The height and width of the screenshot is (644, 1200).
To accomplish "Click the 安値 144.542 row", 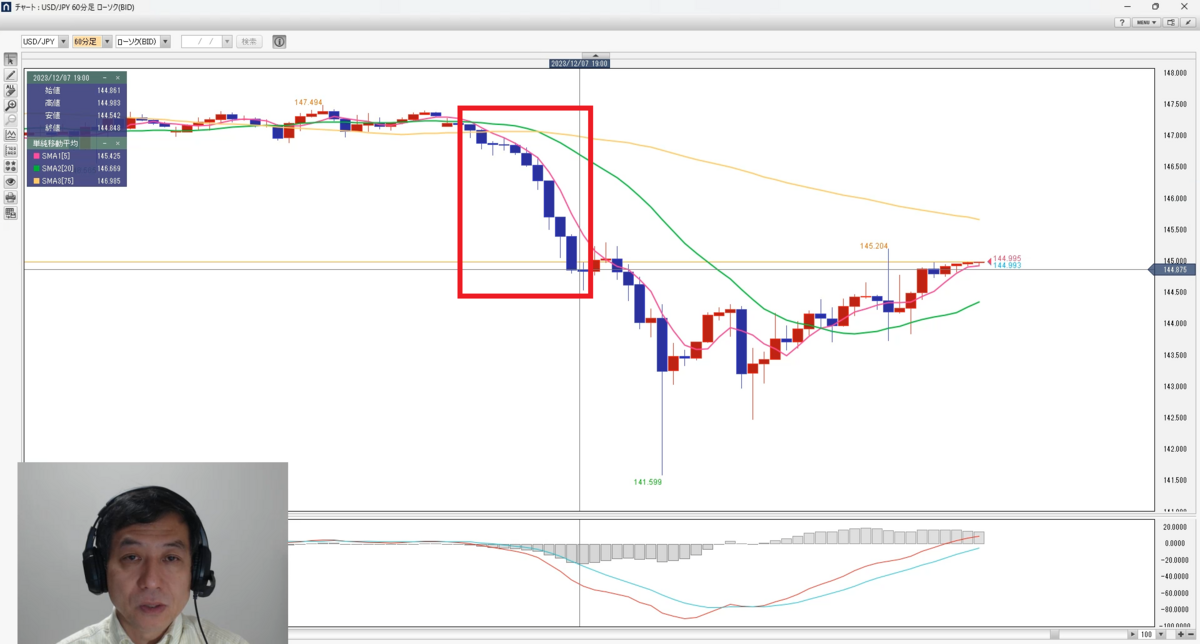I will click(76, 115).
